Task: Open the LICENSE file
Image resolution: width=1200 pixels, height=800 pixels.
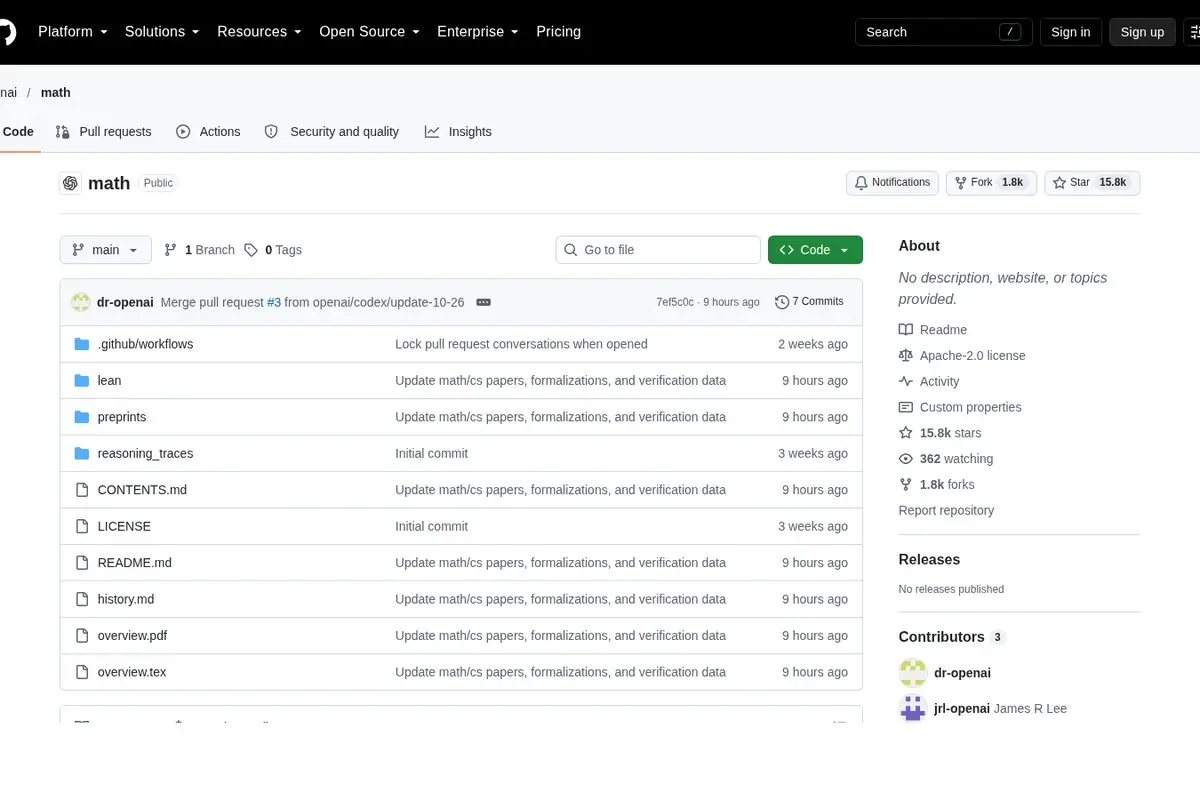Action: [x=124, y=527]
